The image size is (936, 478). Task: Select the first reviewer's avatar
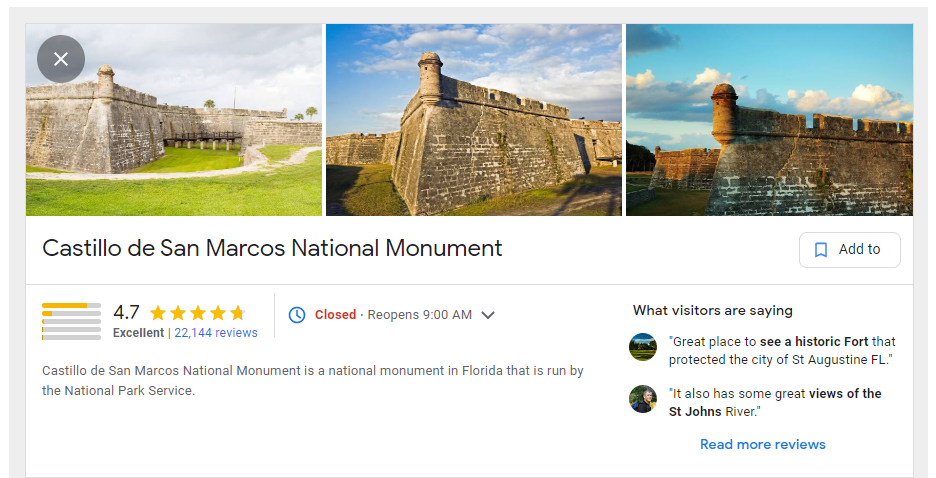point(643,347)
